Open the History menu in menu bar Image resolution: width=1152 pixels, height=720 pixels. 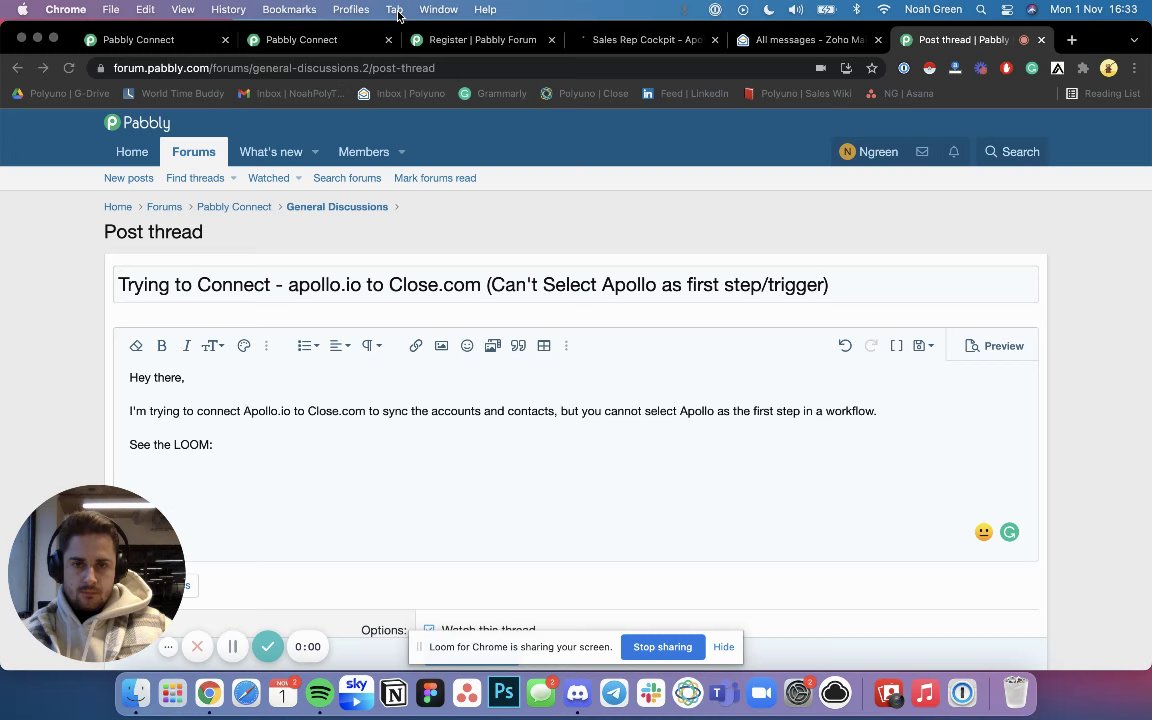[x=228, y=10]
